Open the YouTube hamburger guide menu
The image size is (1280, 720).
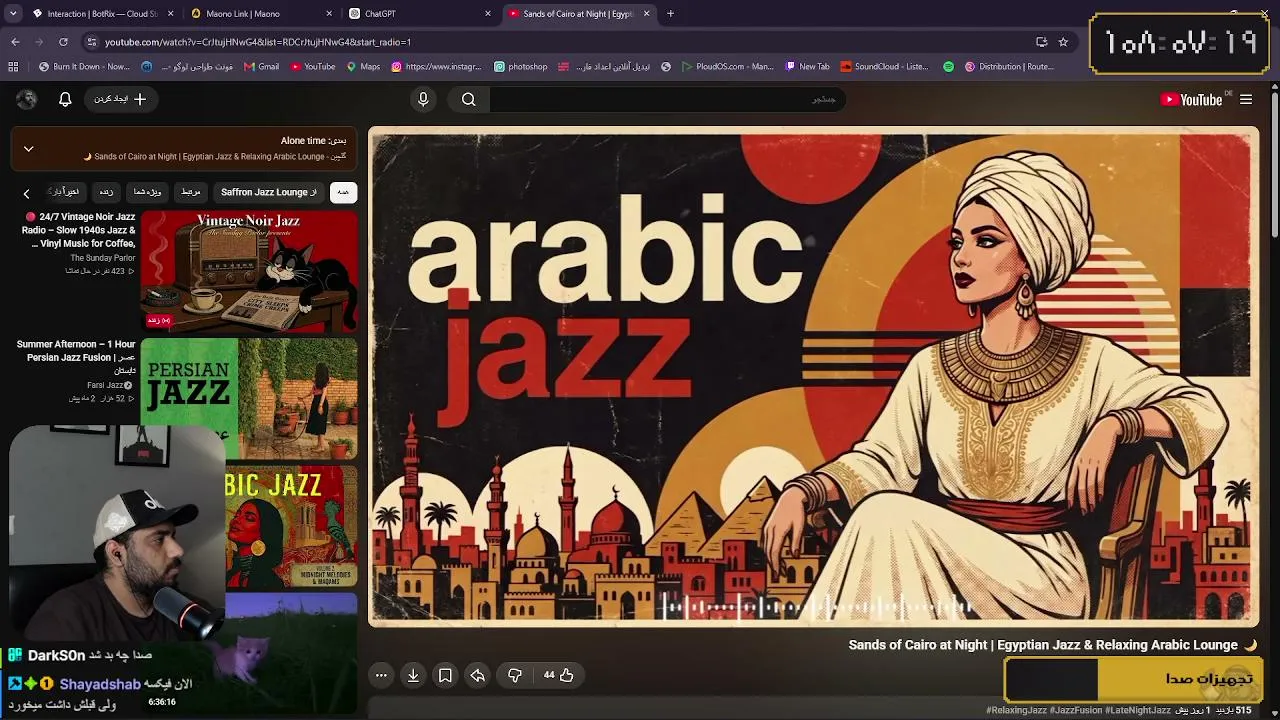point(1246,99)
